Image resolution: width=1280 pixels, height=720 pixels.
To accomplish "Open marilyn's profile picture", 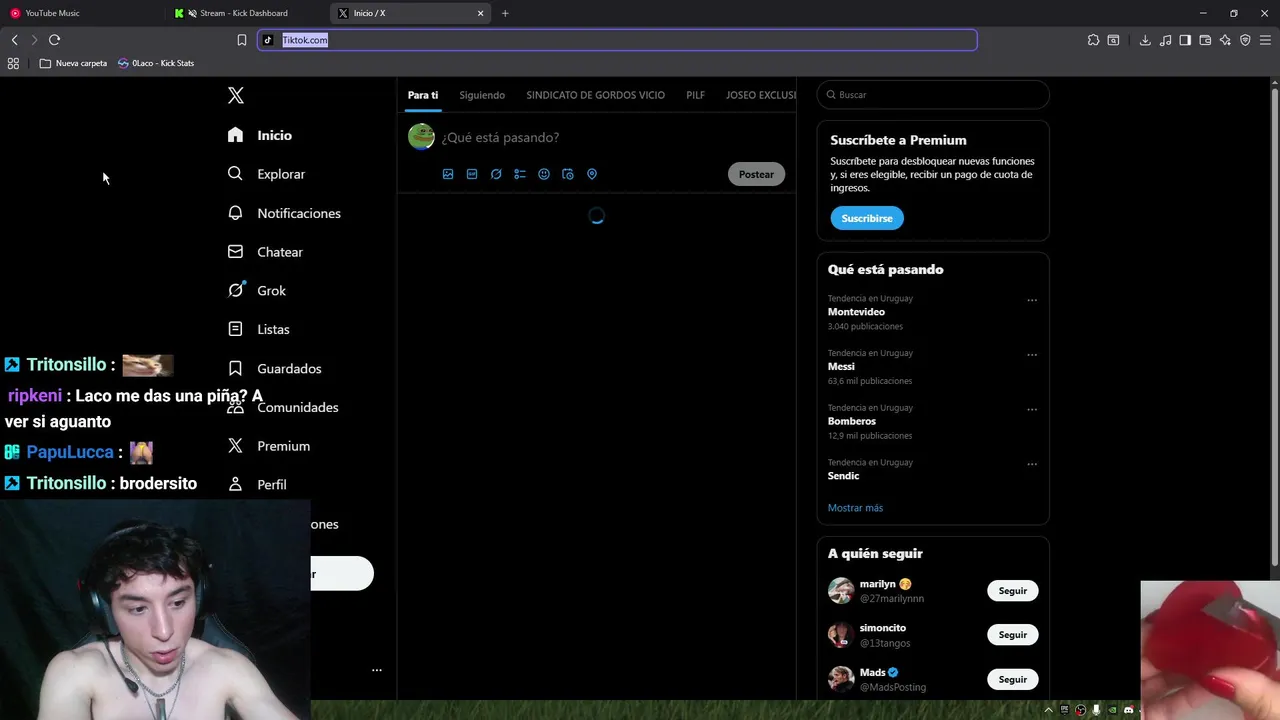I will [841, 591].
